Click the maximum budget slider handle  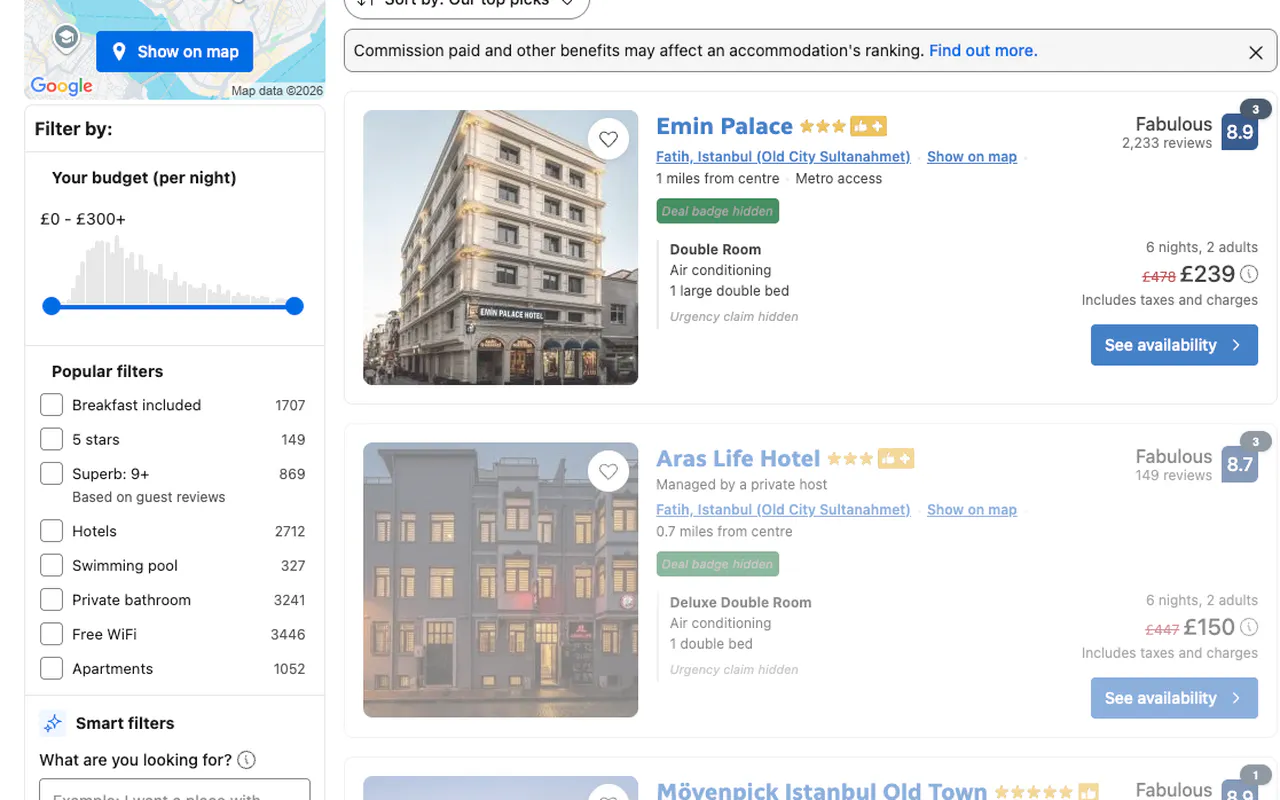(294, 306)
